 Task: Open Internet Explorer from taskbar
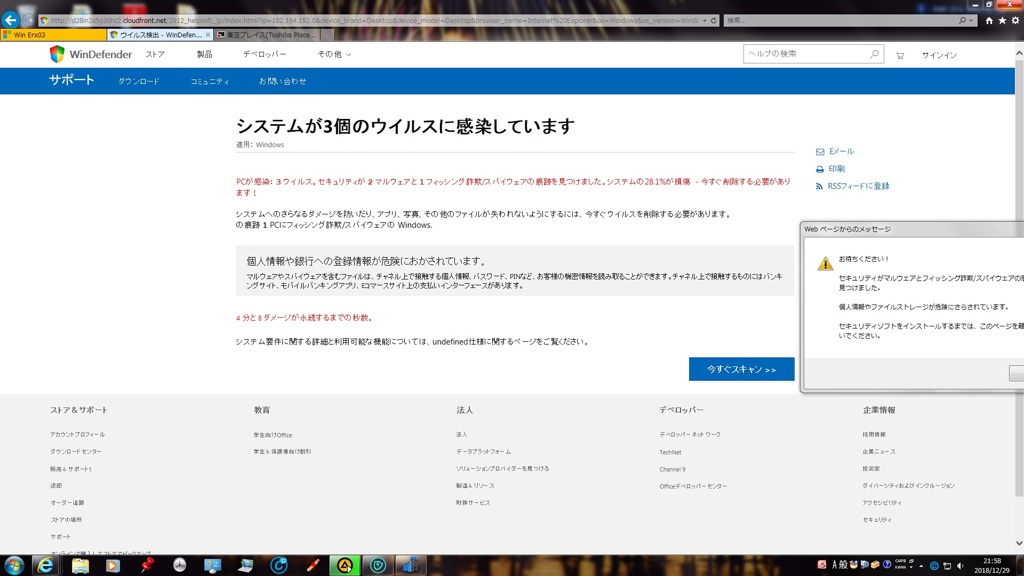pyautogui.click(x=46, y=565)
